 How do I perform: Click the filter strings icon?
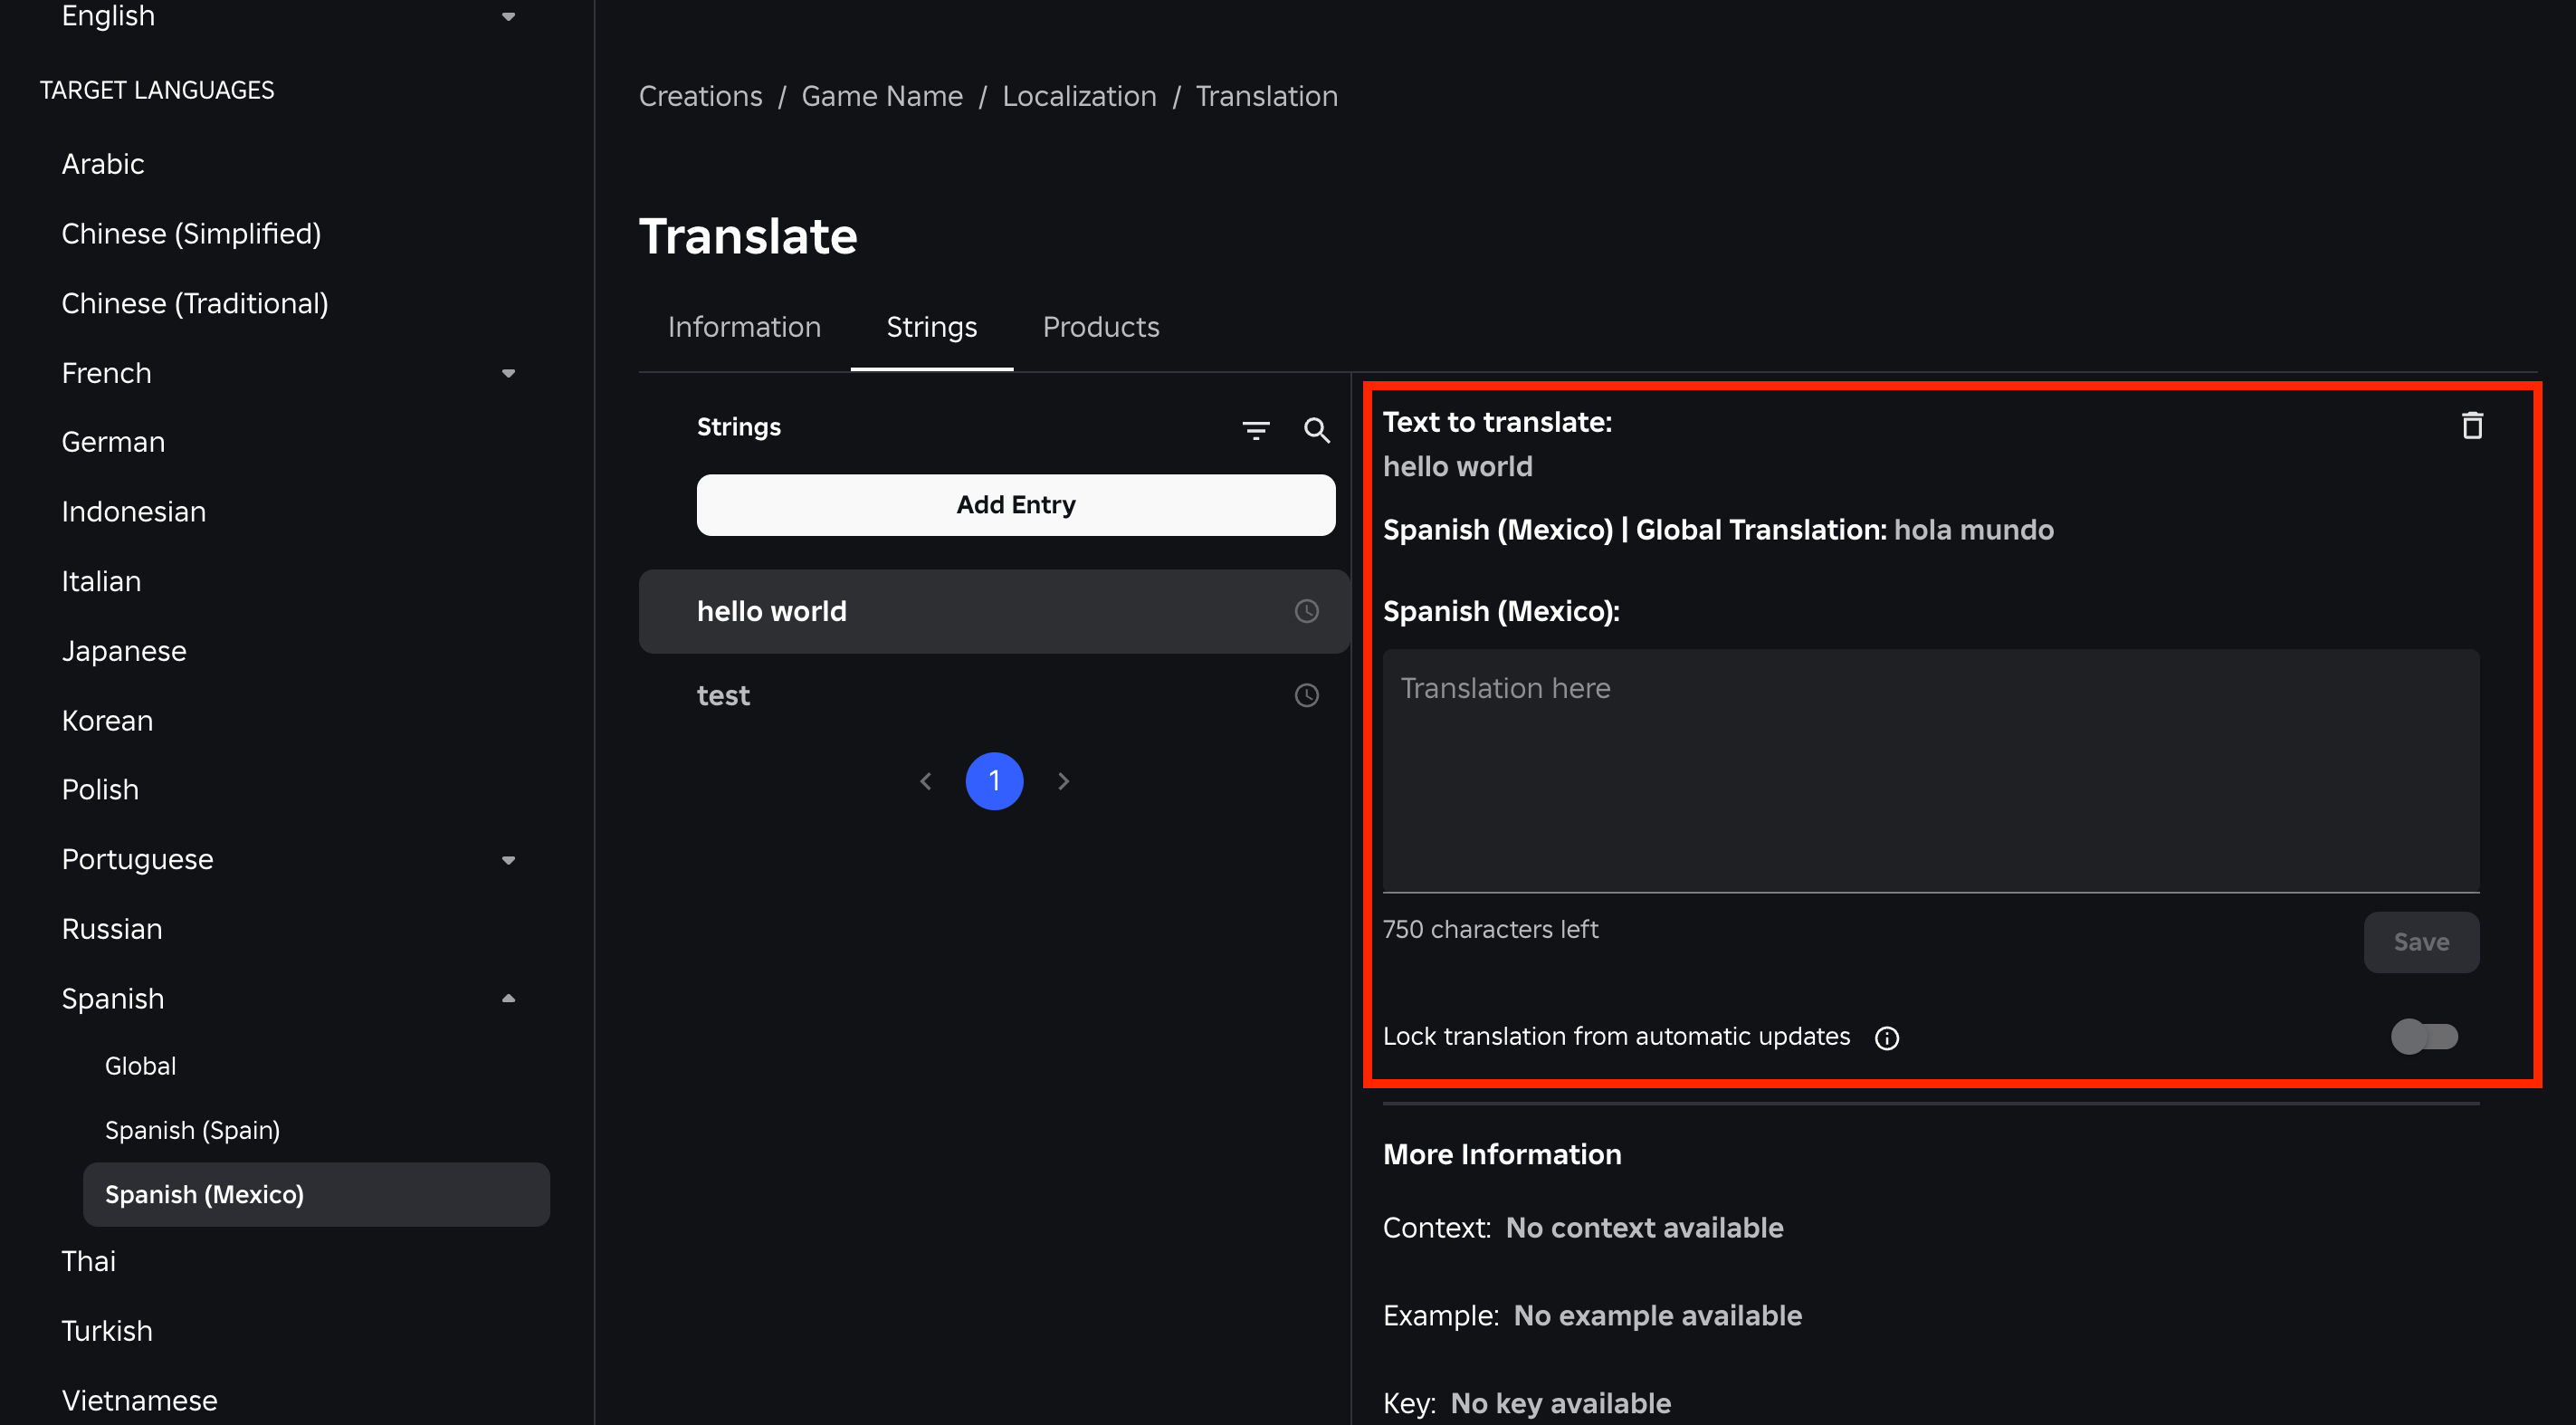point(1255,430)
